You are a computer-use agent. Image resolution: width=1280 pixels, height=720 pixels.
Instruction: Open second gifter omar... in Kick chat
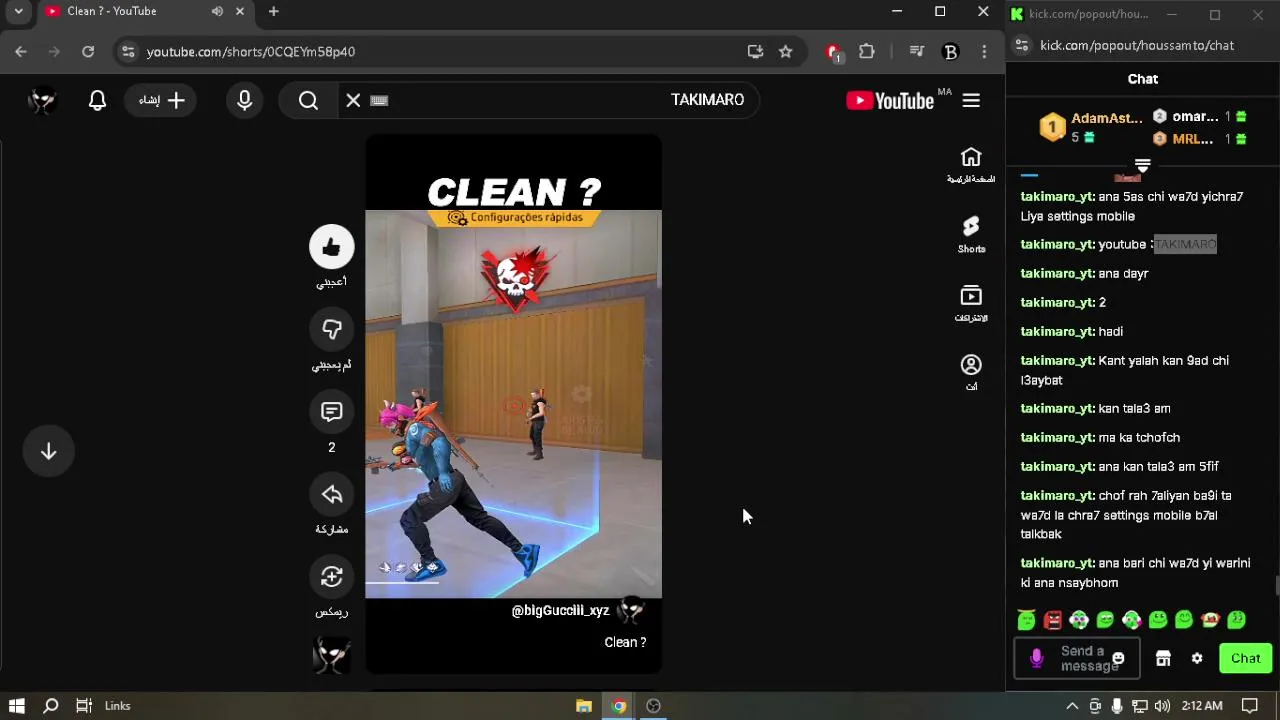tap(1199, 116)
